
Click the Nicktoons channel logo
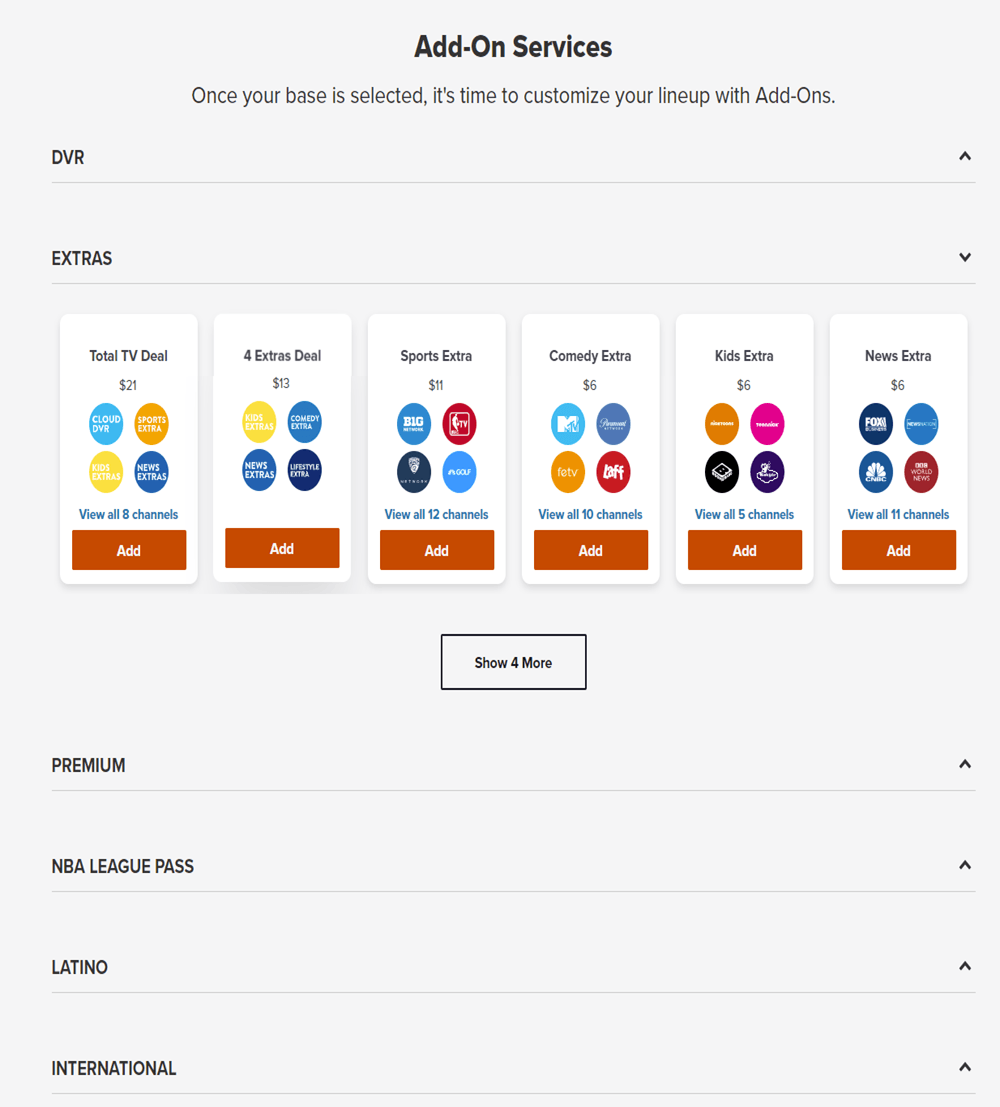[722, 425]
